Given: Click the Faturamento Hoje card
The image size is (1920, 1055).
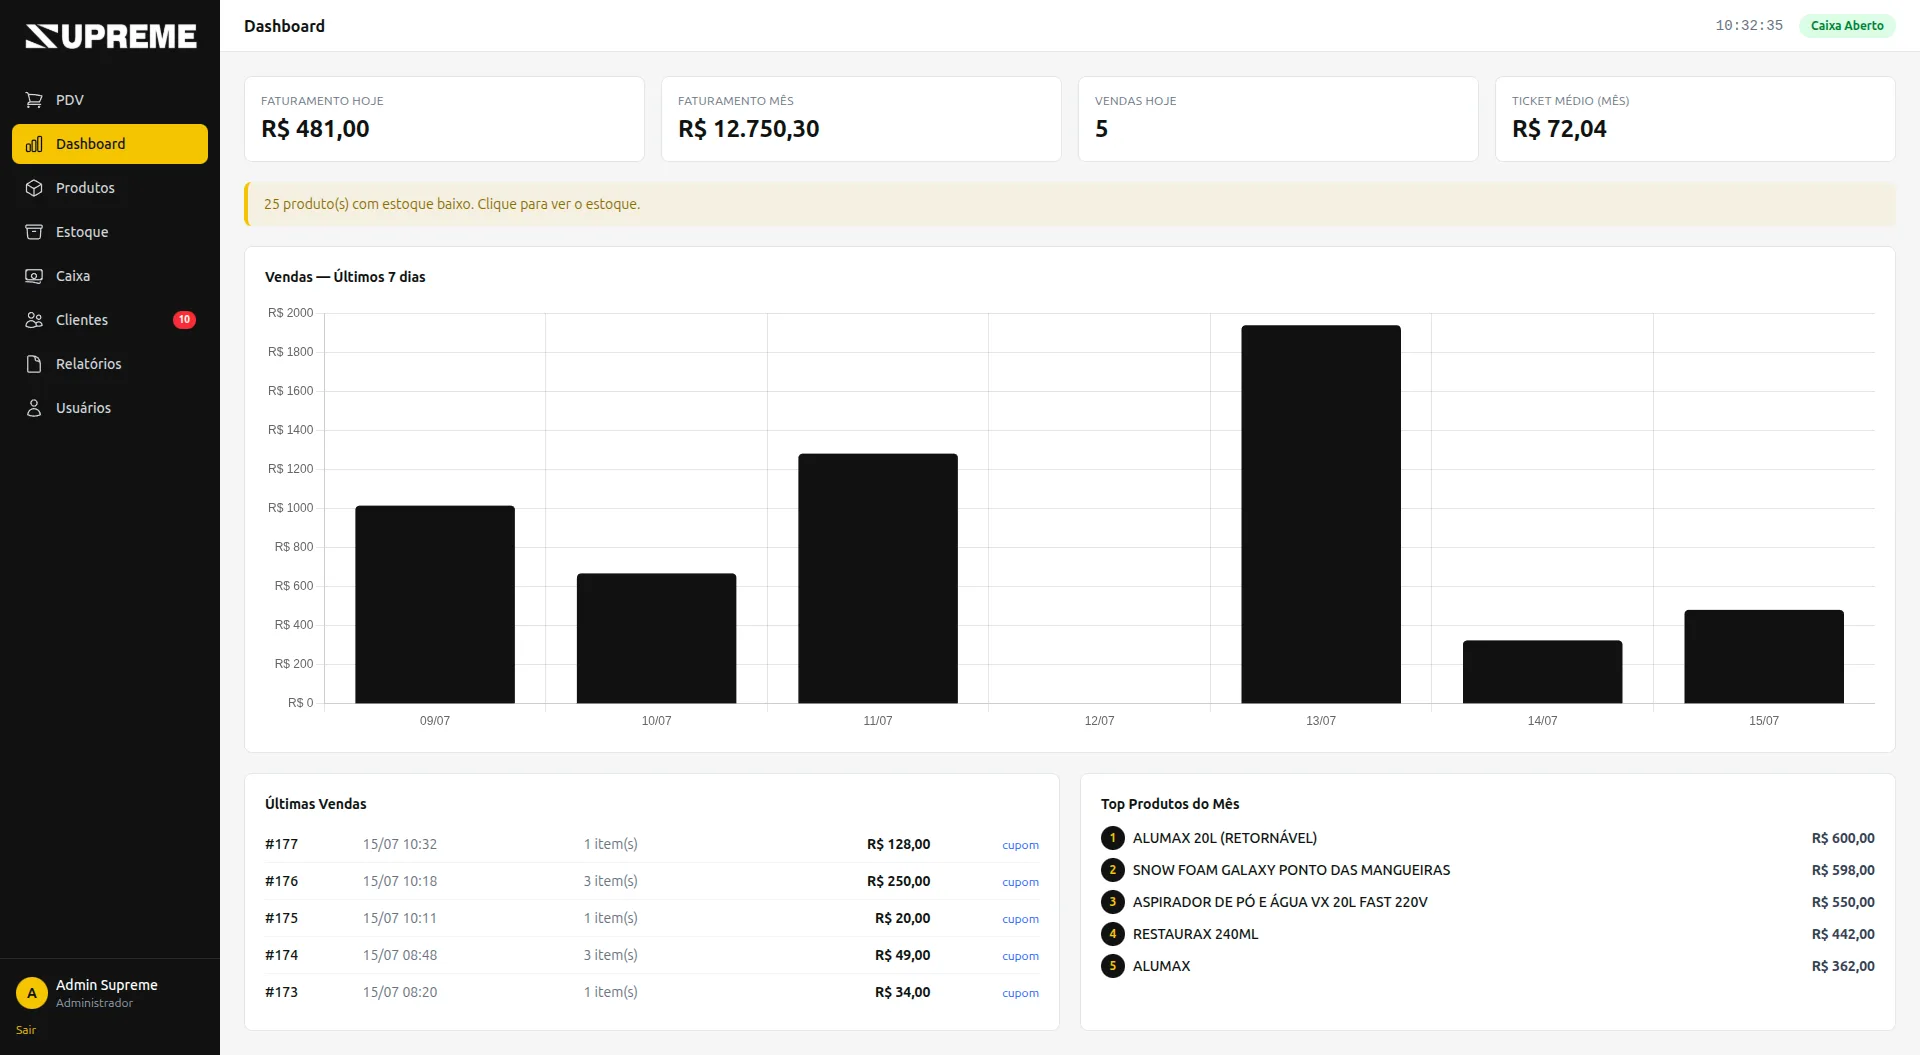Looking at the screenshot, I should click(x=444, y=119).
